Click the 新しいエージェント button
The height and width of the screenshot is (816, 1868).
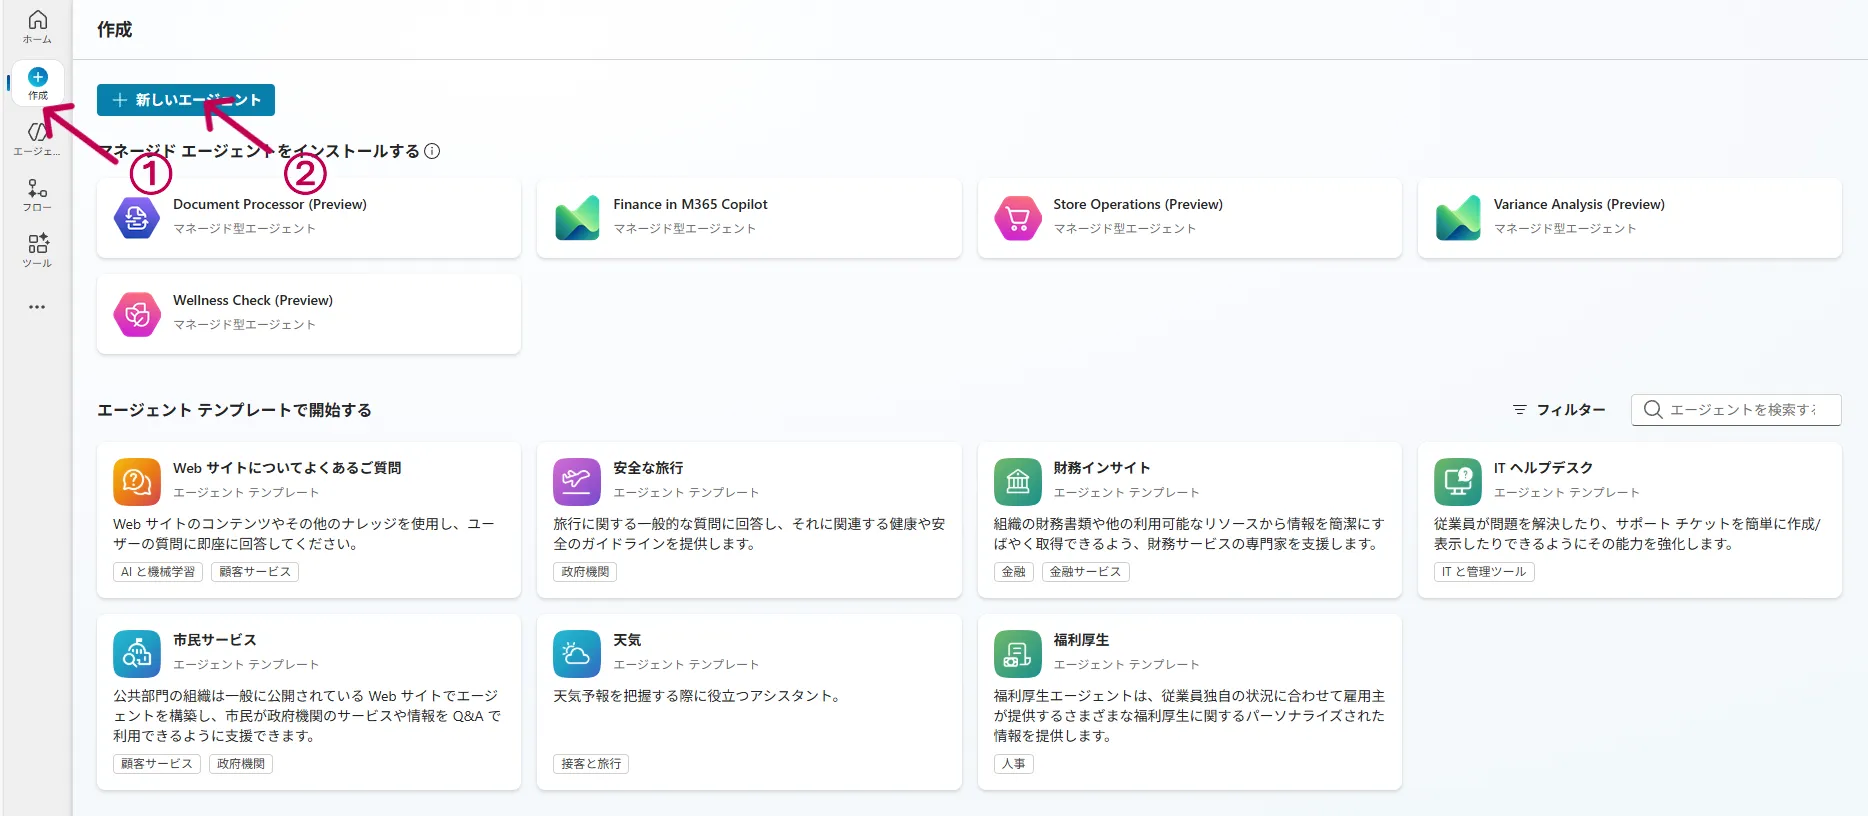pos(186,100)
